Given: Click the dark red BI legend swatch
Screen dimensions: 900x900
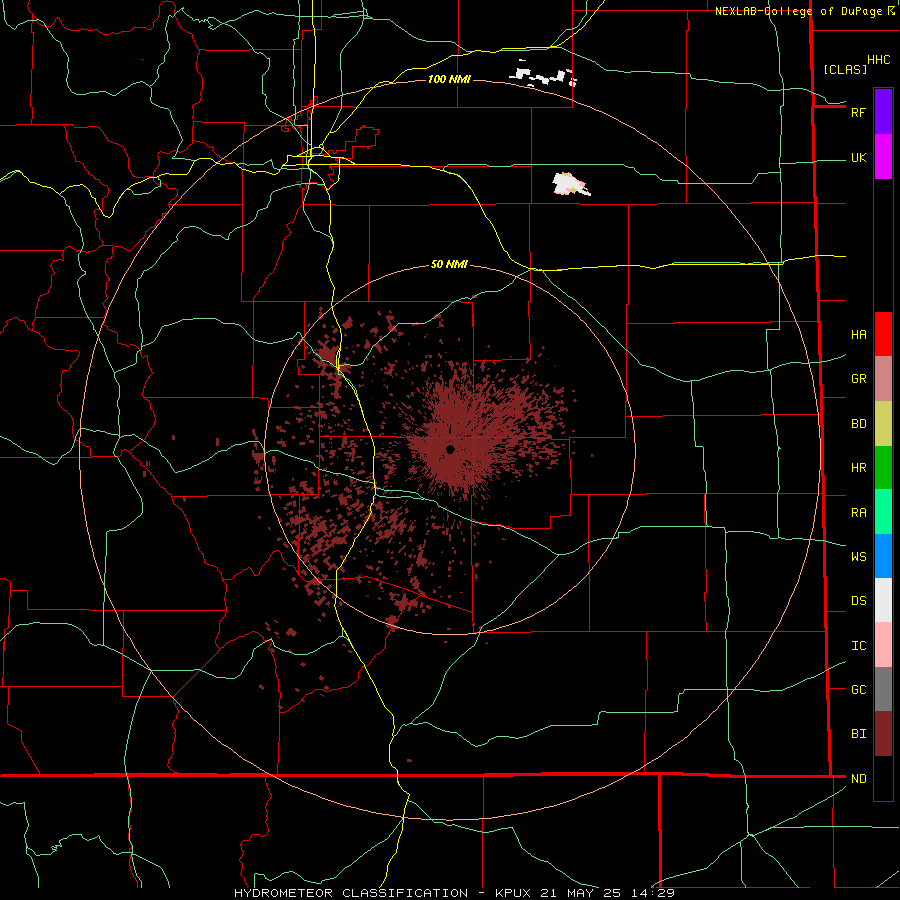Looking at the screenshot, I should 883,734.
